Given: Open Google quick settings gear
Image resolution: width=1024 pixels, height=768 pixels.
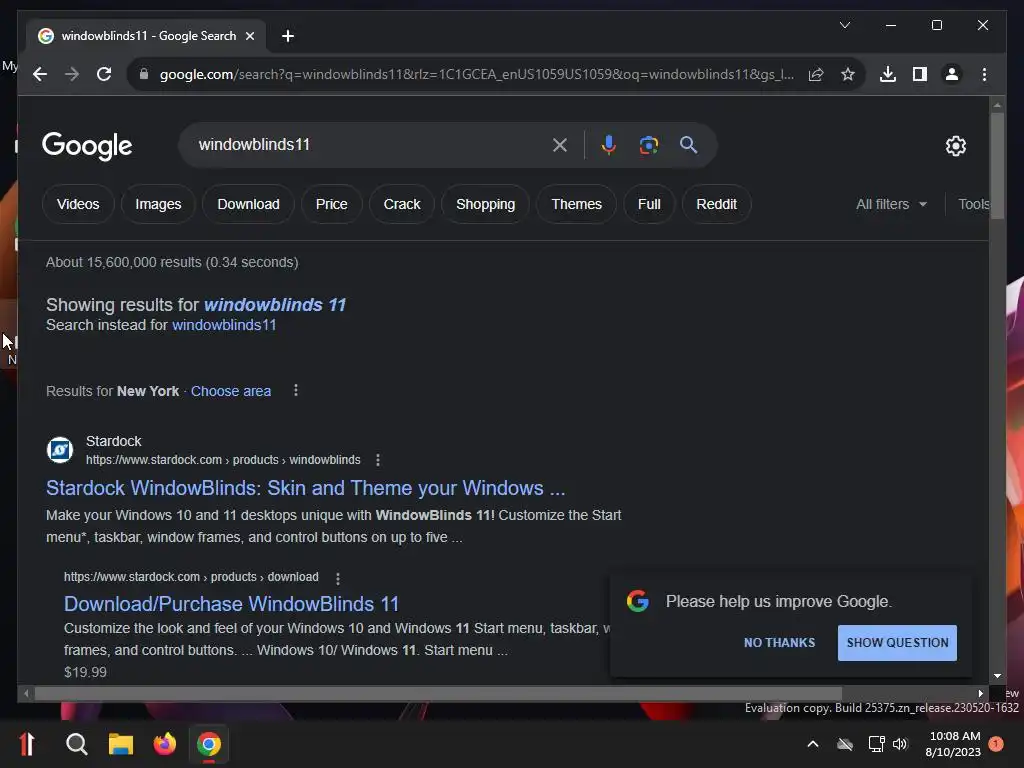Looking at the screenshot, I should (955, 146).
